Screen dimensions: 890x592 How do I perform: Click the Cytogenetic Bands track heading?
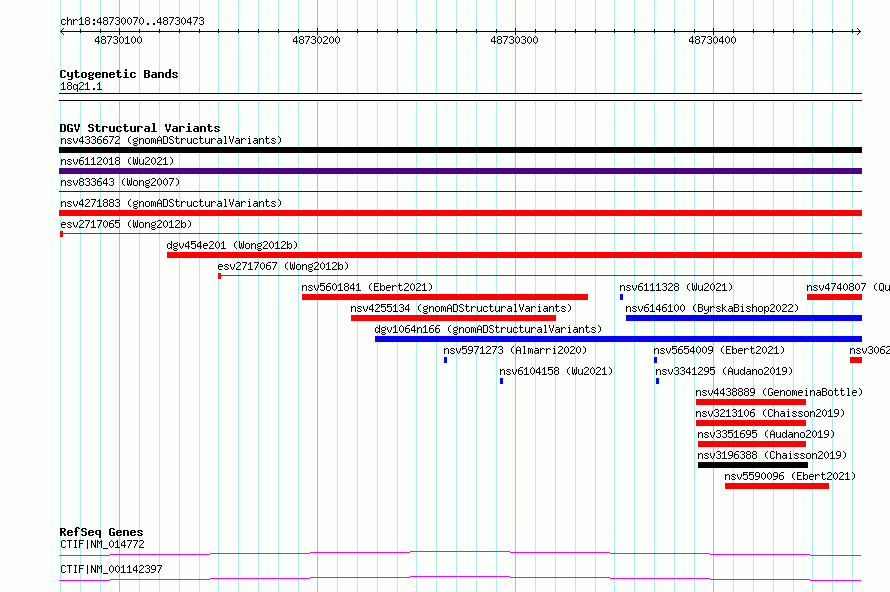pos(119,74)
